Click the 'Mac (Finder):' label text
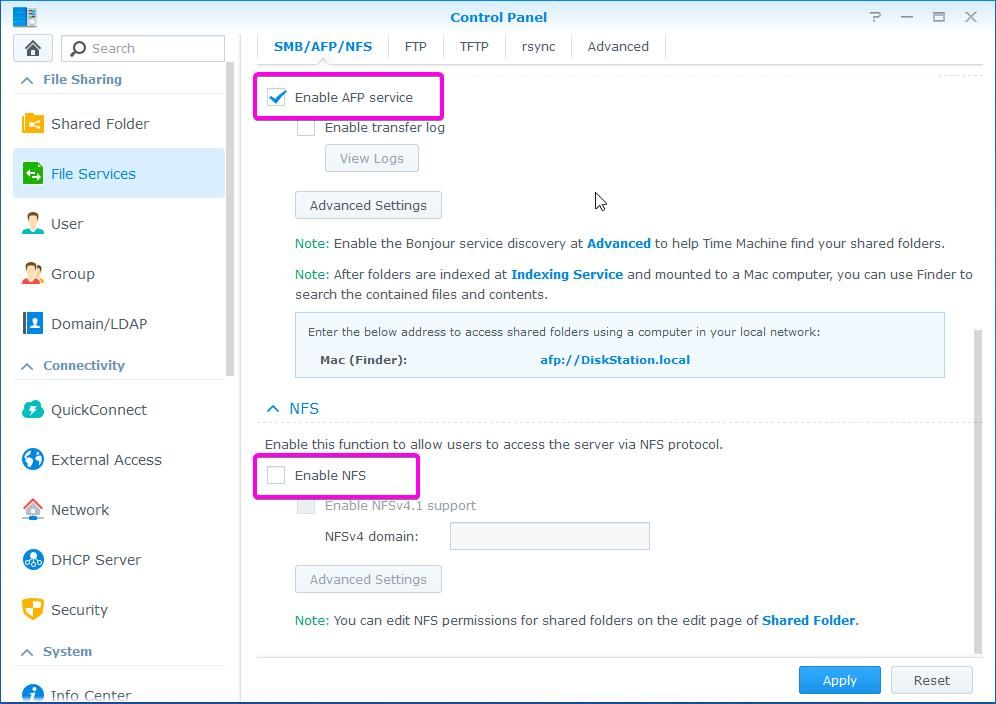The image size is (996, 704). tap(363, 360)
